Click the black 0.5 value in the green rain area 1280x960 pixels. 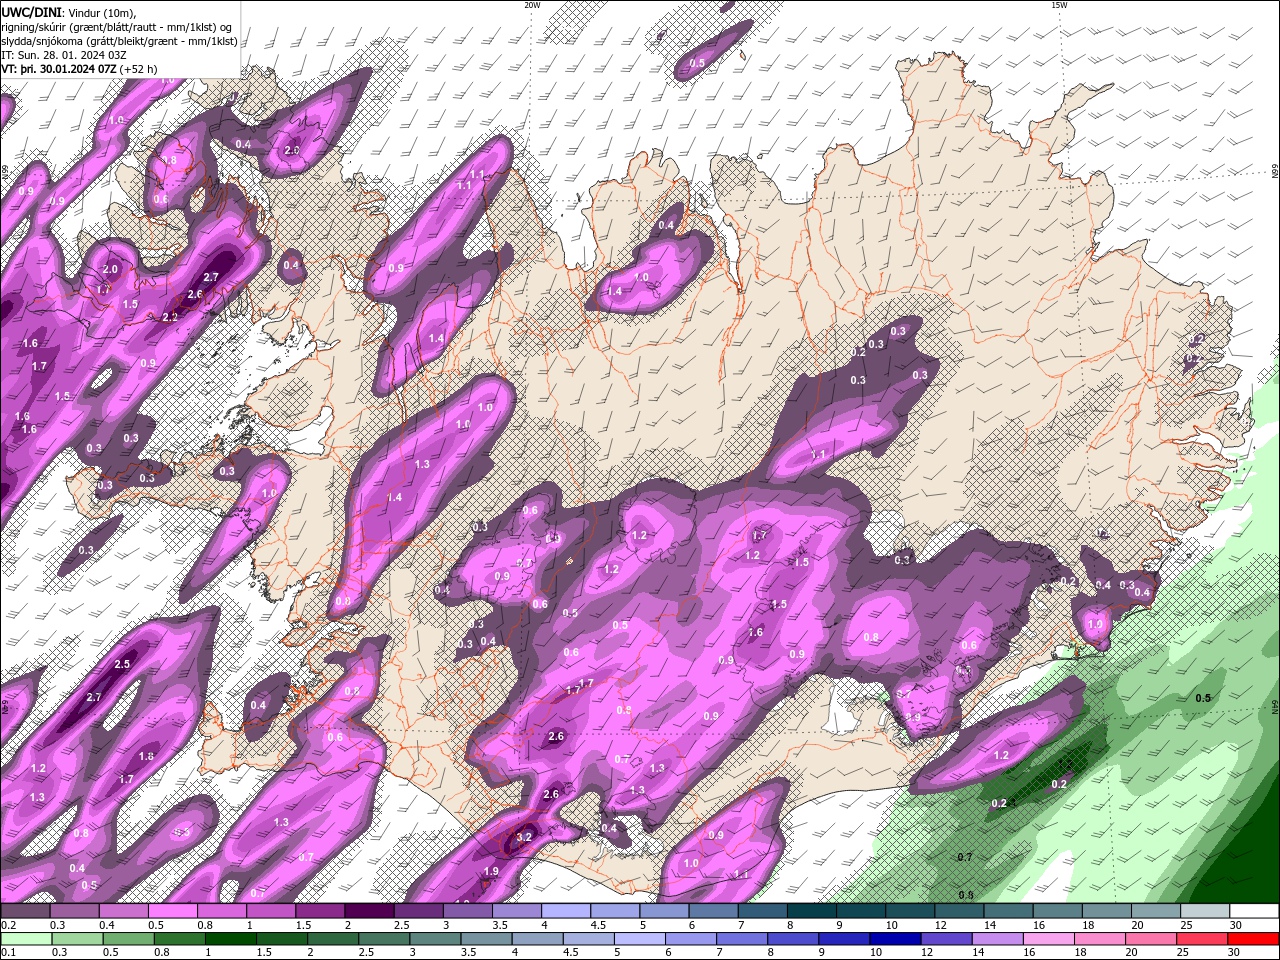pyautogui.click(x=1203, y=698)
